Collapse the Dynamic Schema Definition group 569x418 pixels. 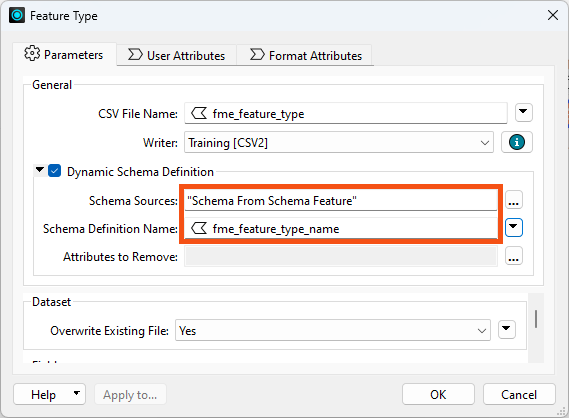pyautogui.click(x=40, y=169)
